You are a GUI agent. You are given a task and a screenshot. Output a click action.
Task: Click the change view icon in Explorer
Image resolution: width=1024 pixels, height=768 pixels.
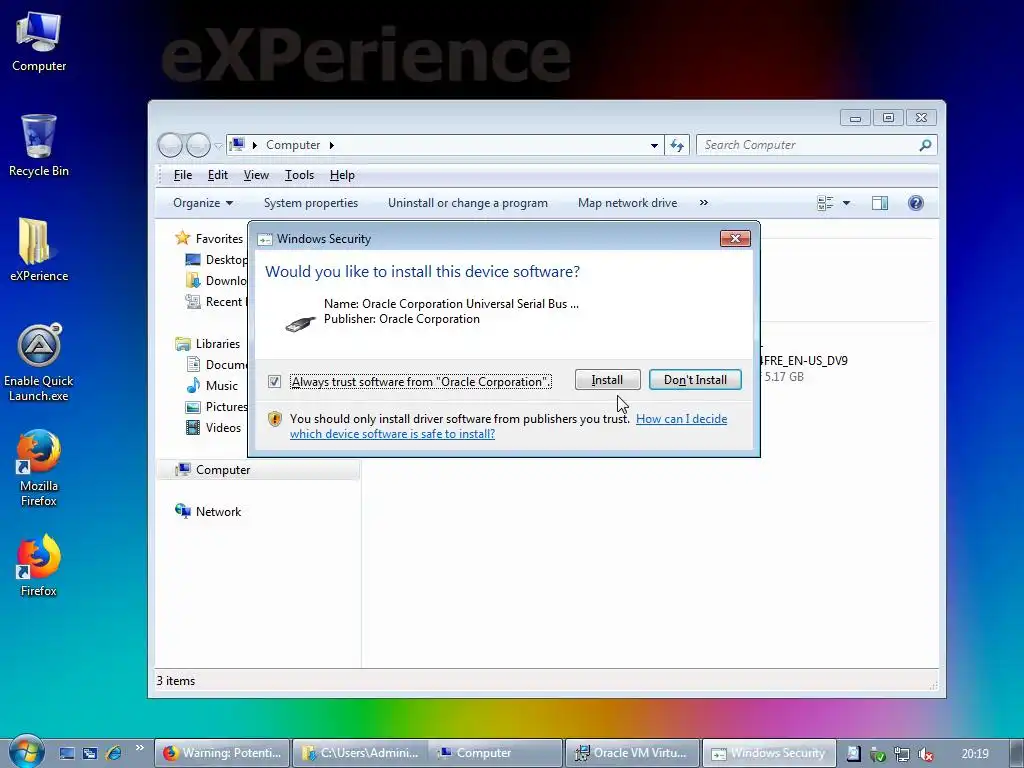tap(825, 203)
